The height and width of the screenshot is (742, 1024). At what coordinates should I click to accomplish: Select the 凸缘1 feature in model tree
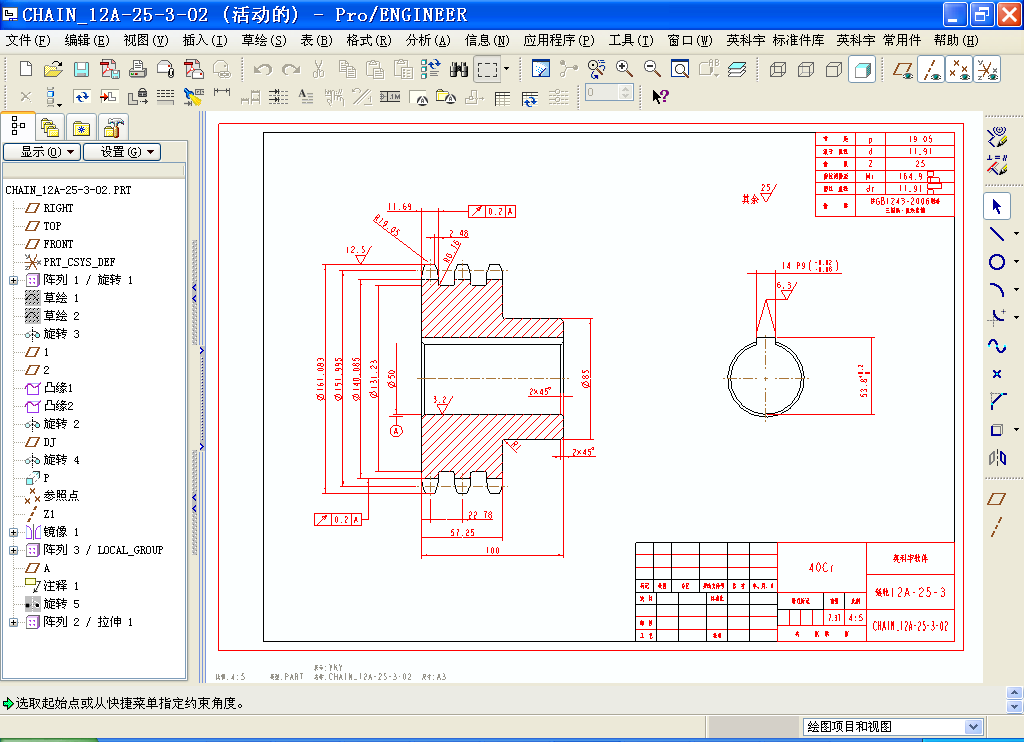[58, 388]
